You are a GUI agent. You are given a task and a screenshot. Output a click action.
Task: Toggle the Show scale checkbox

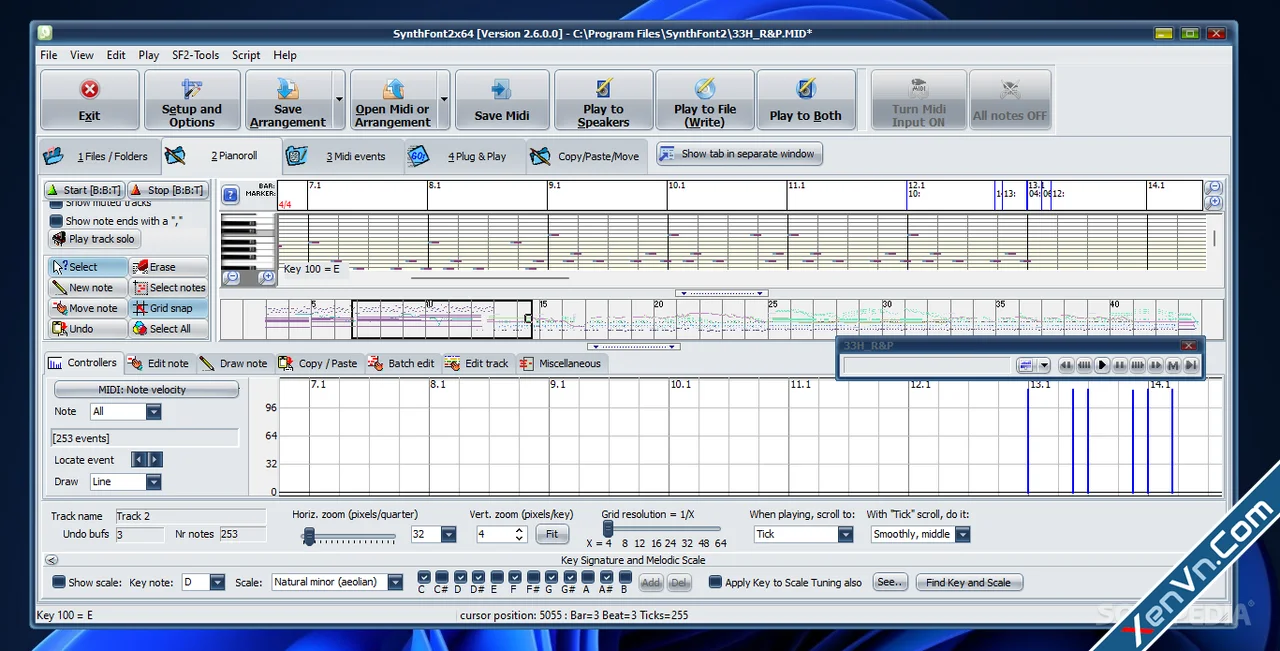pyautogui.click(x=58, y=582)
